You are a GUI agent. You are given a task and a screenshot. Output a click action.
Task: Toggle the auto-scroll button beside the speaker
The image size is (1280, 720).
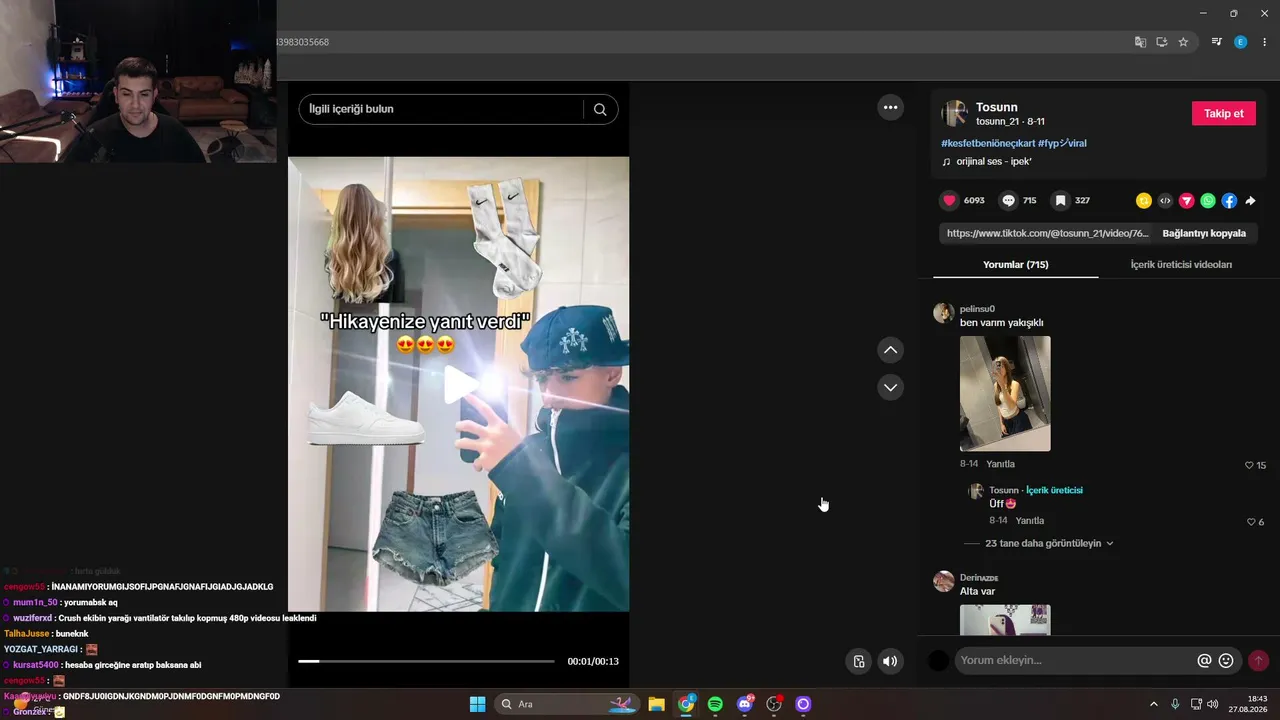point(858,661)
